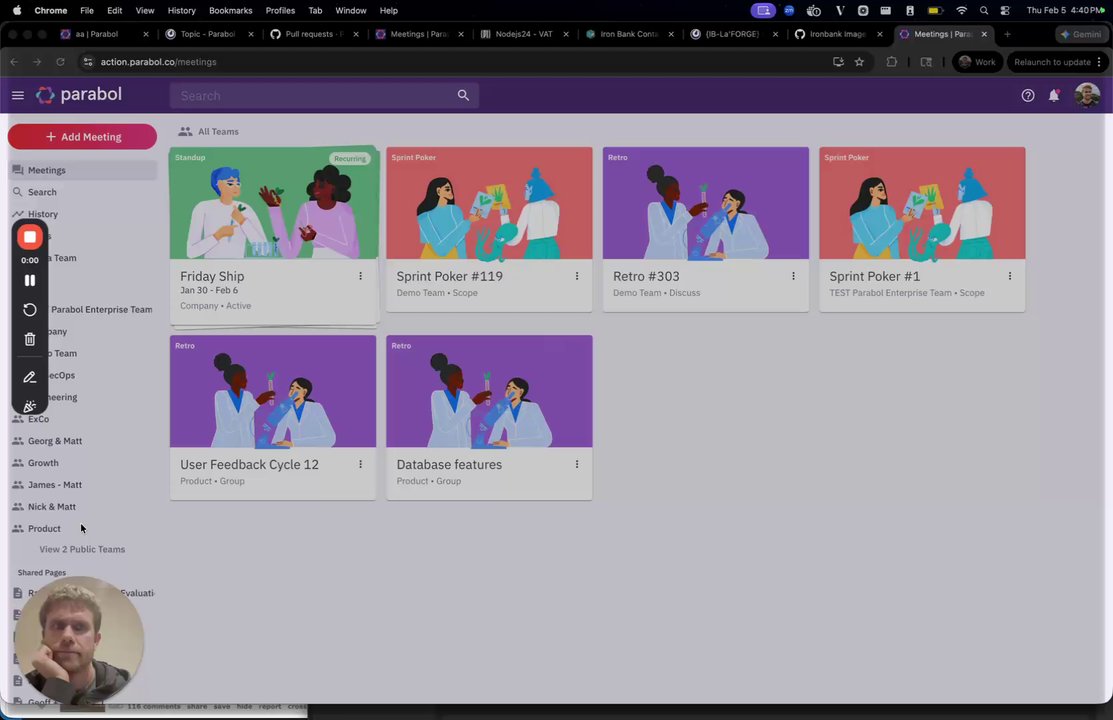Open the Database features retro thumbnail
Viewport: 1113px width, 720px height.
pos(489,391)
